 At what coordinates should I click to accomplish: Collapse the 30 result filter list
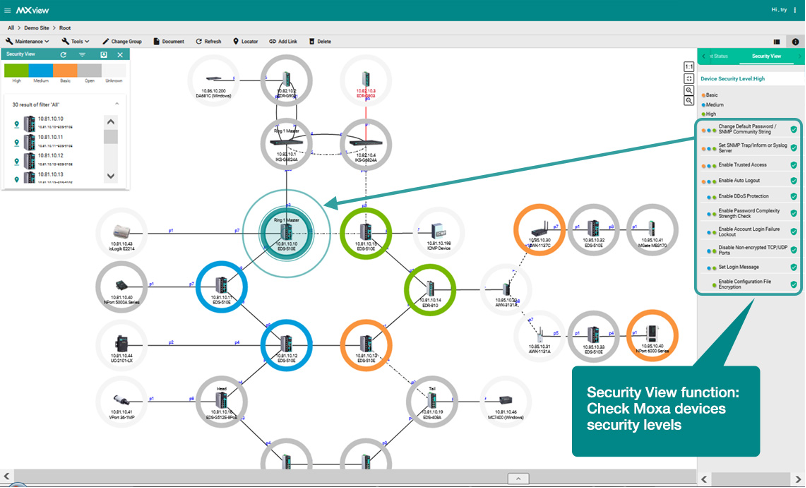118,104
